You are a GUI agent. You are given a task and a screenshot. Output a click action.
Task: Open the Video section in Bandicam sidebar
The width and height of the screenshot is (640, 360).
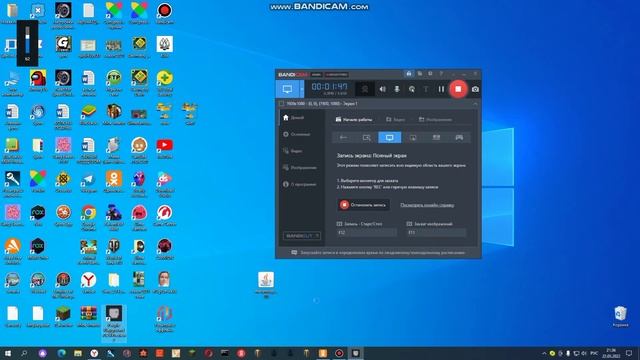[292, 151]
